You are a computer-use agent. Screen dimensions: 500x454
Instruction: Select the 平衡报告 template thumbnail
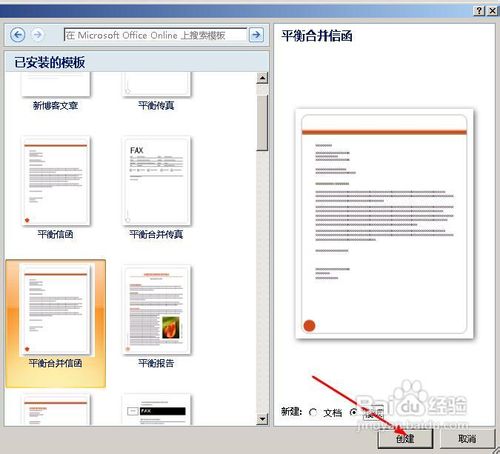156,309
